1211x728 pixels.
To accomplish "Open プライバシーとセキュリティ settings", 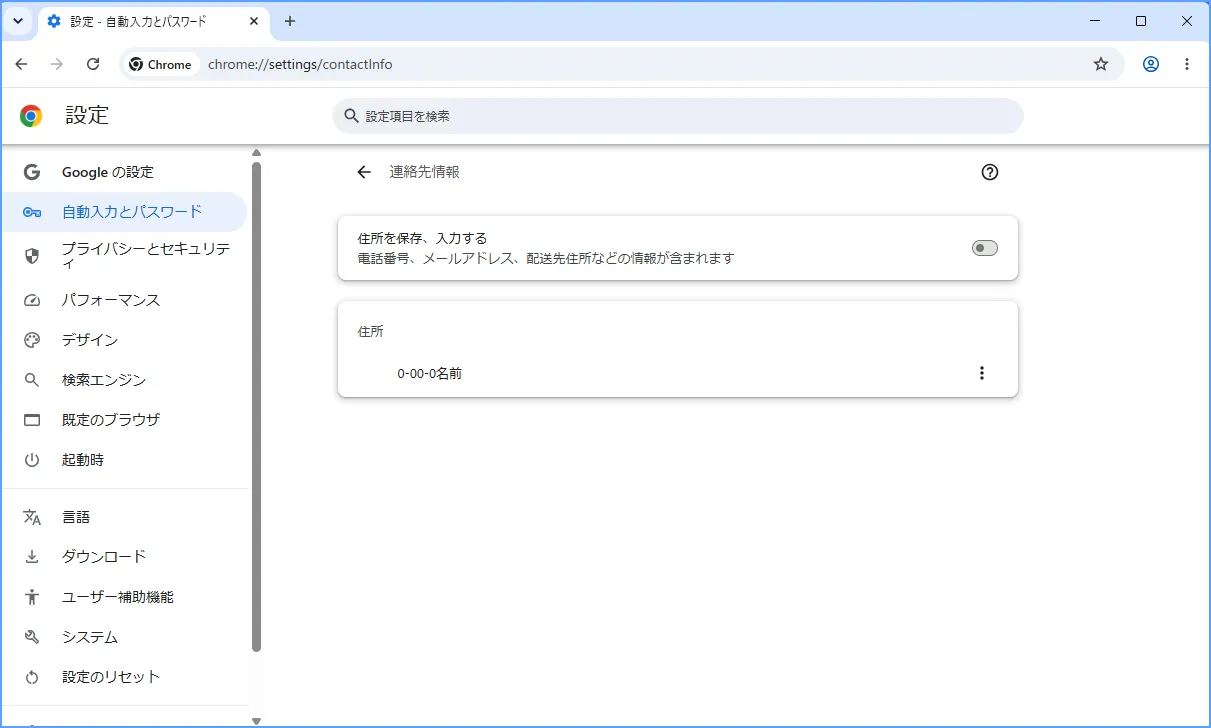I will [x=124, y=256].
